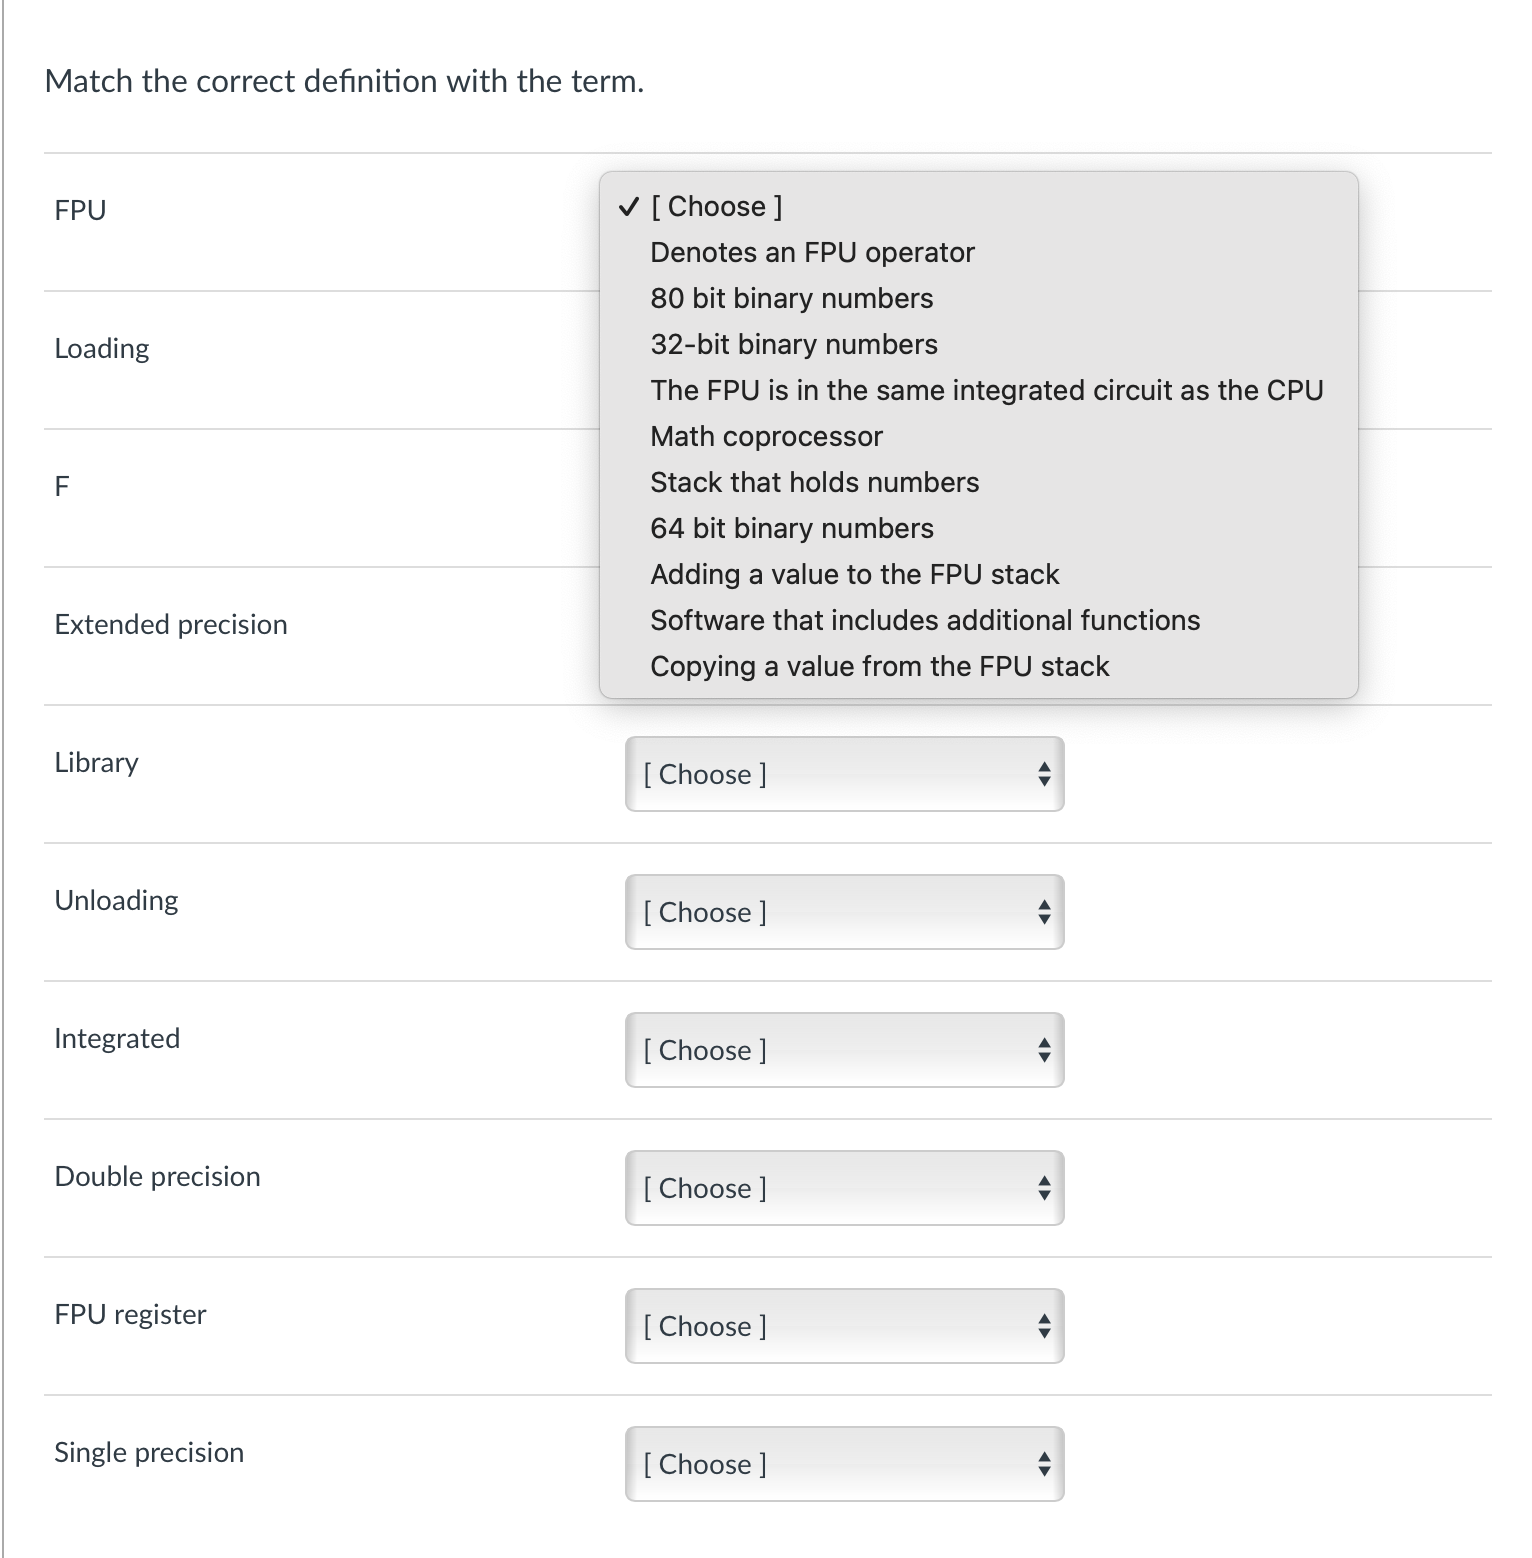Viewport: 1532px width, 1558px height.
Task: Choose 'Copying a value from the FPU stack'
Action: [x=879, y=666]
